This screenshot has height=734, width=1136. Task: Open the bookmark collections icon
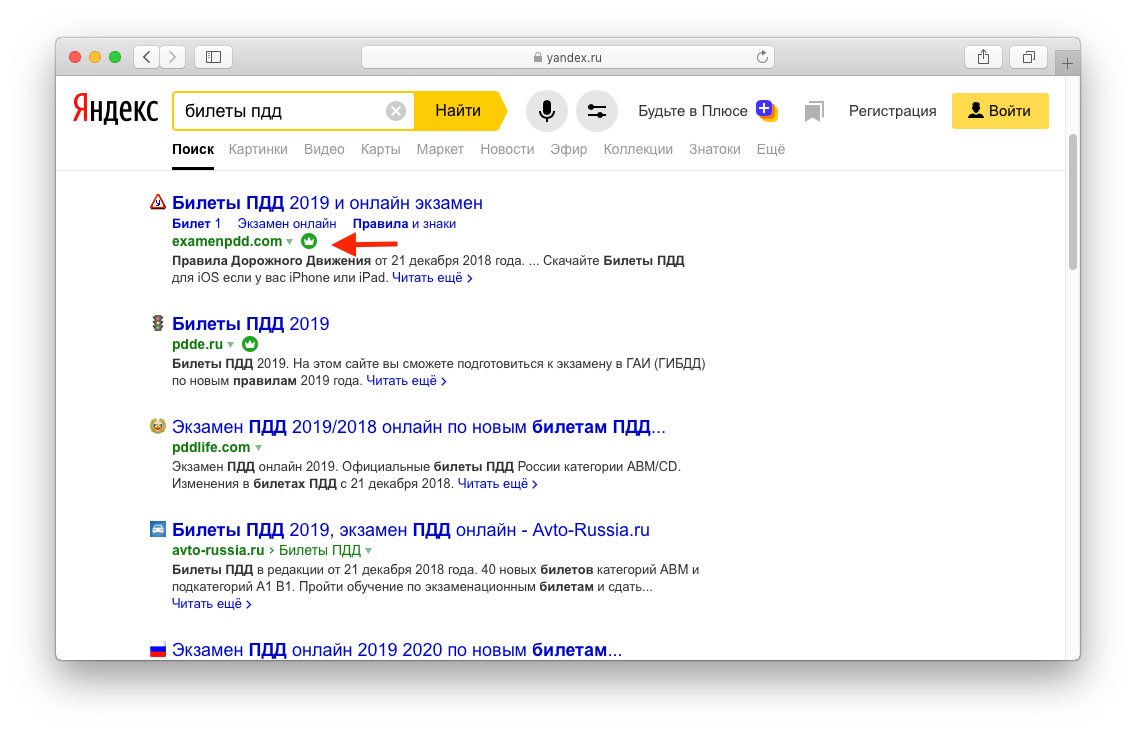[814, 112]
